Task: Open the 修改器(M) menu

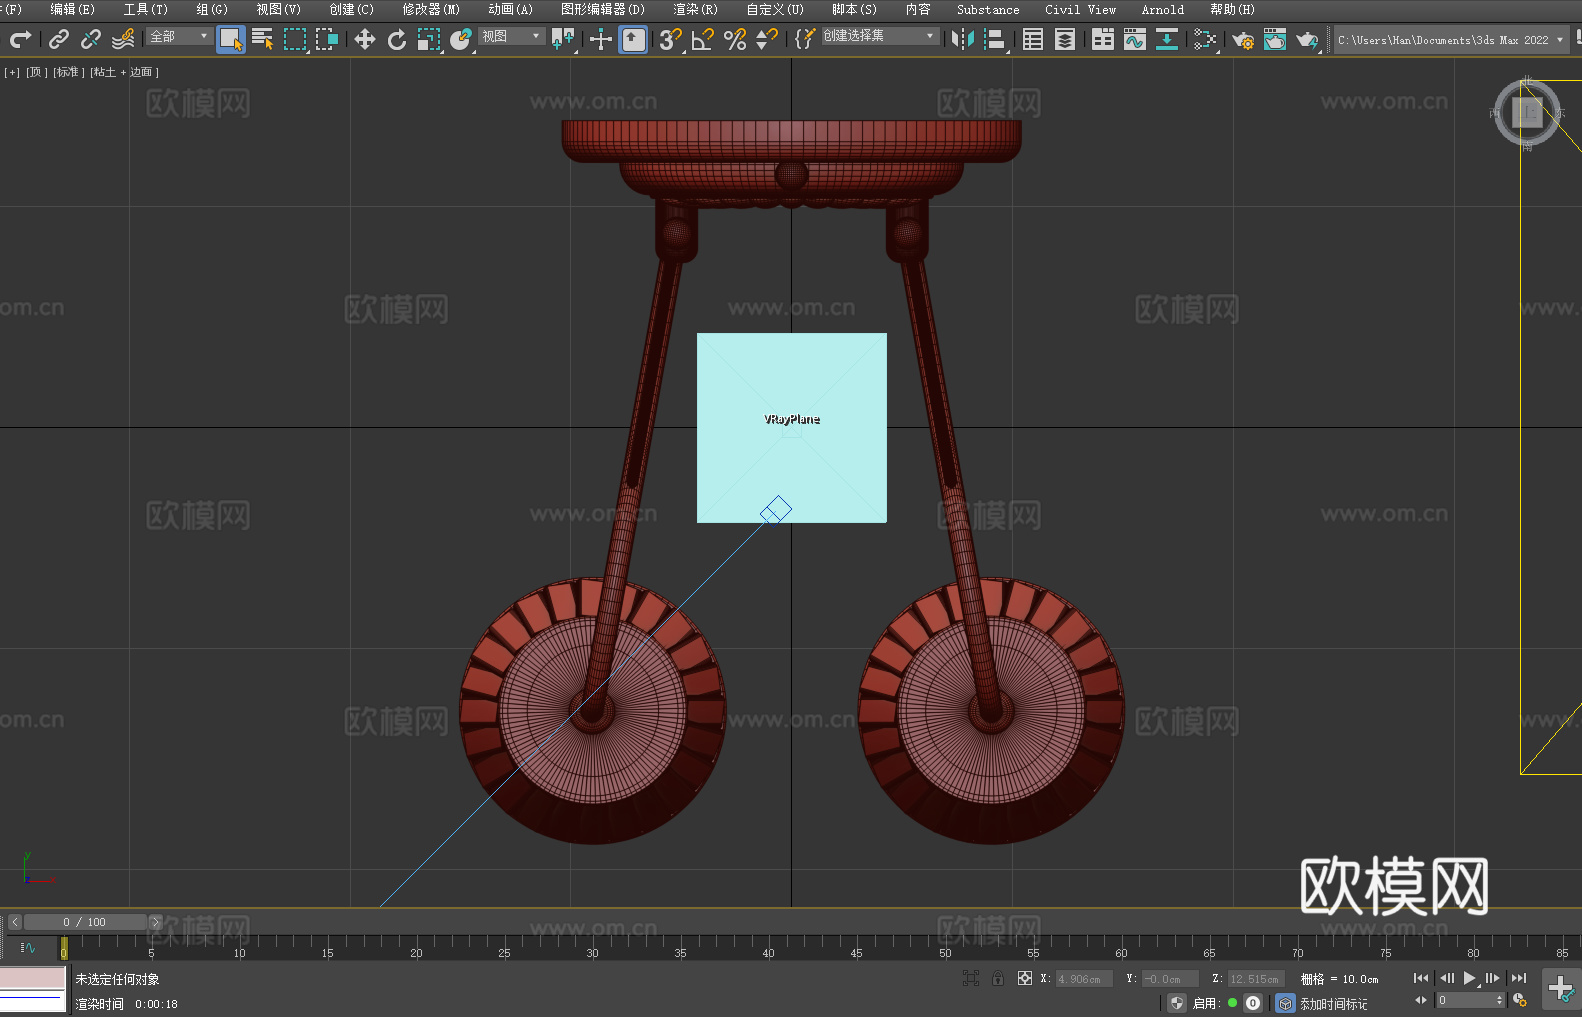Action: pyautogui.click(x=431, y=10)
